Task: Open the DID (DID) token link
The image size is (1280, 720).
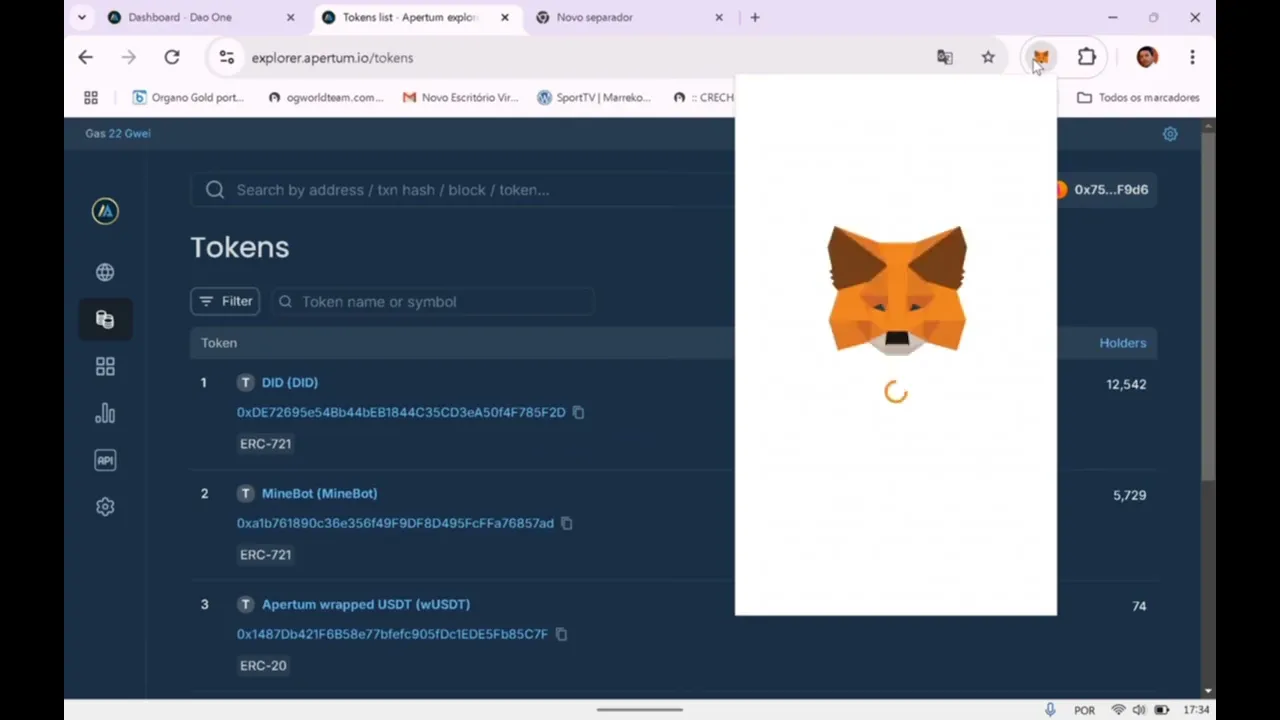Action: 290,382
